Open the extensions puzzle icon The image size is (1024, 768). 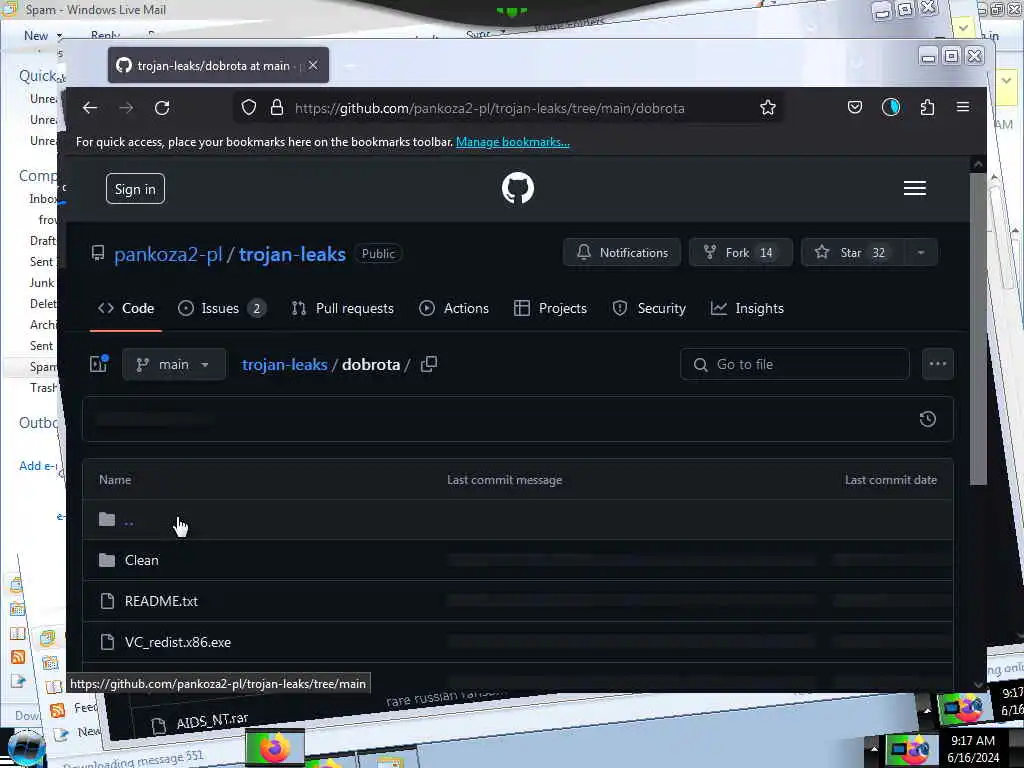[x=927, y=107]
